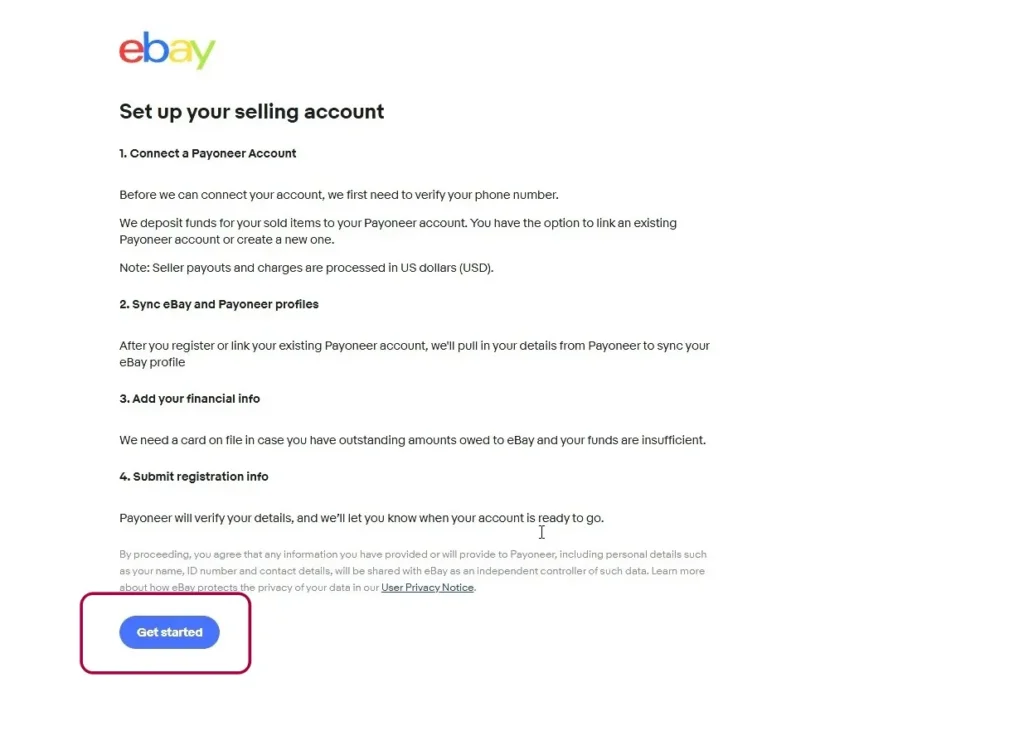The width and height of the screenshot is (1024, 750).
Task: Click the green 'y' in the eBay logo
Action: (202, 54)
